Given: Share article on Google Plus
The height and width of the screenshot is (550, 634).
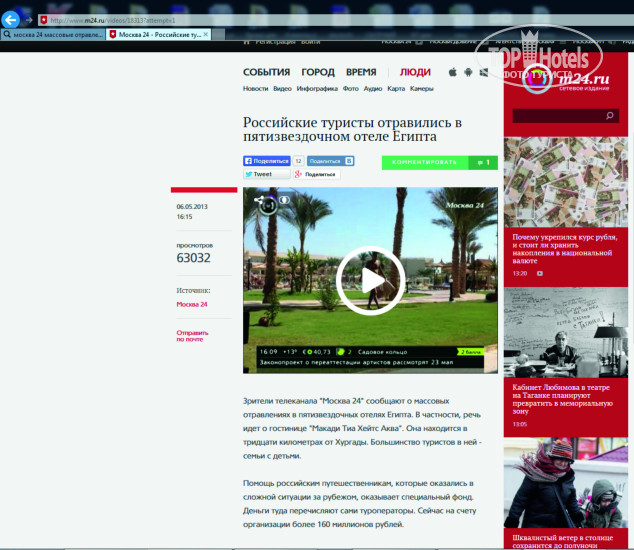Looking at the screenshot, I should point(316,174).
